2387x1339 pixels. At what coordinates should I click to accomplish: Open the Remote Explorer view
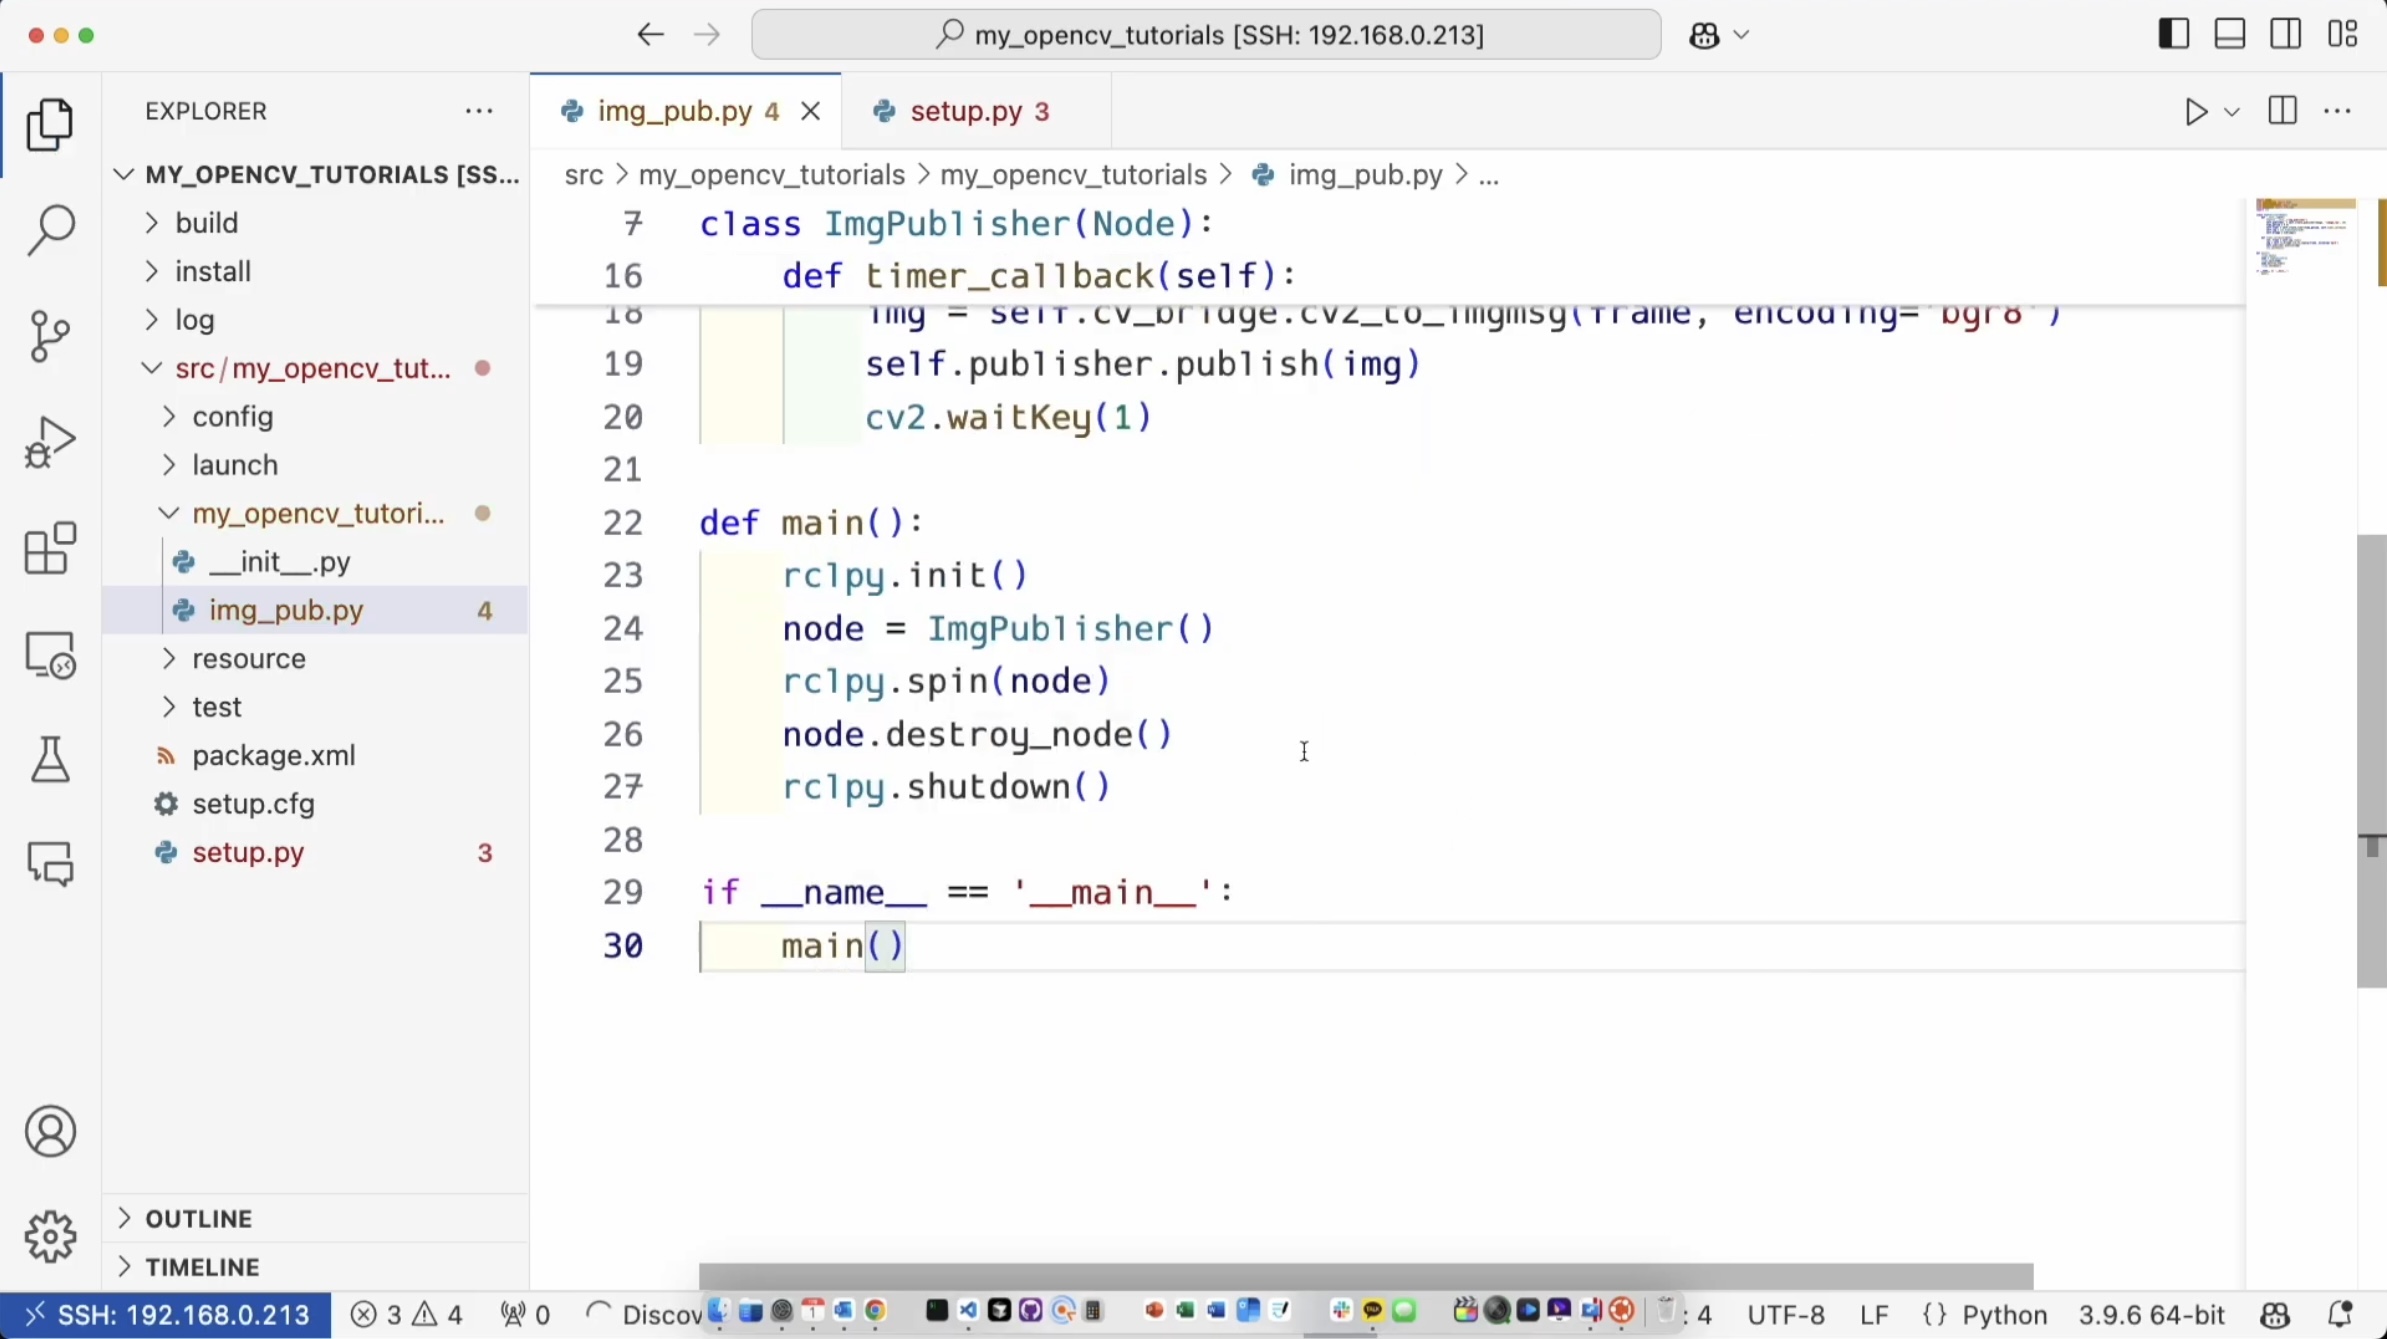[50, 655]
